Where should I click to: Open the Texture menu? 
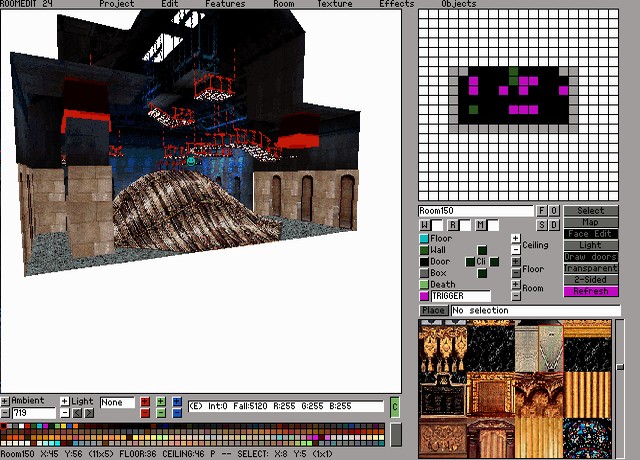[x=335, y=4]
